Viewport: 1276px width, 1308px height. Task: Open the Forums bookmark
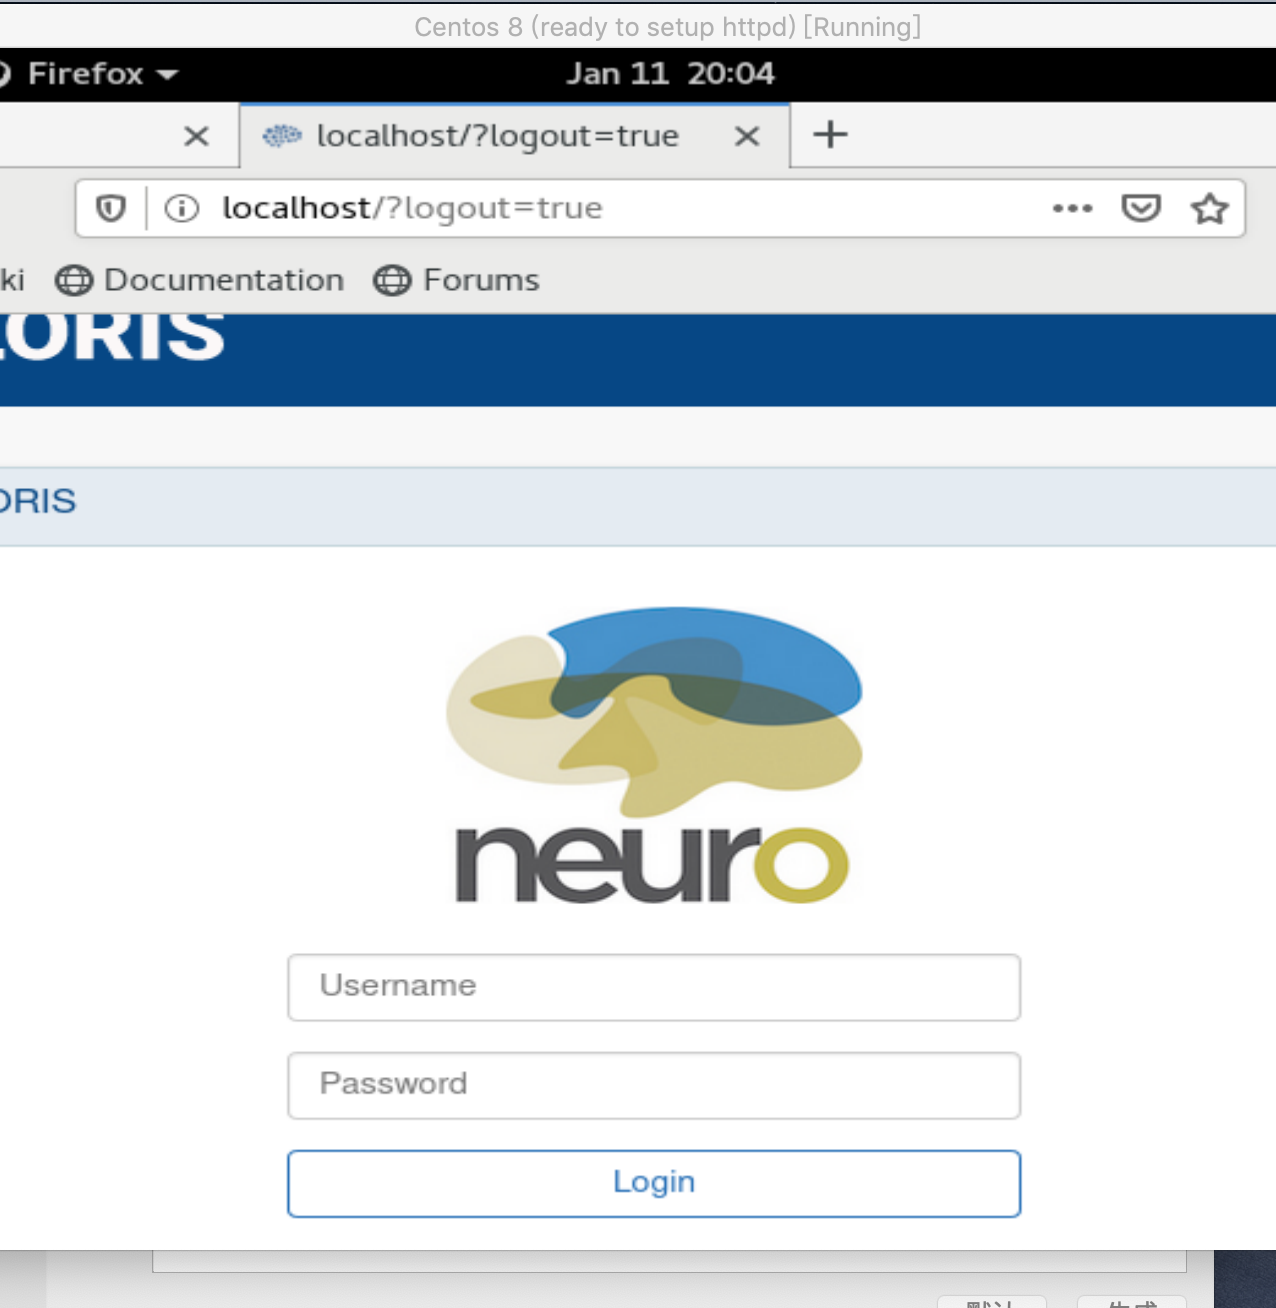tap(457, 280)
